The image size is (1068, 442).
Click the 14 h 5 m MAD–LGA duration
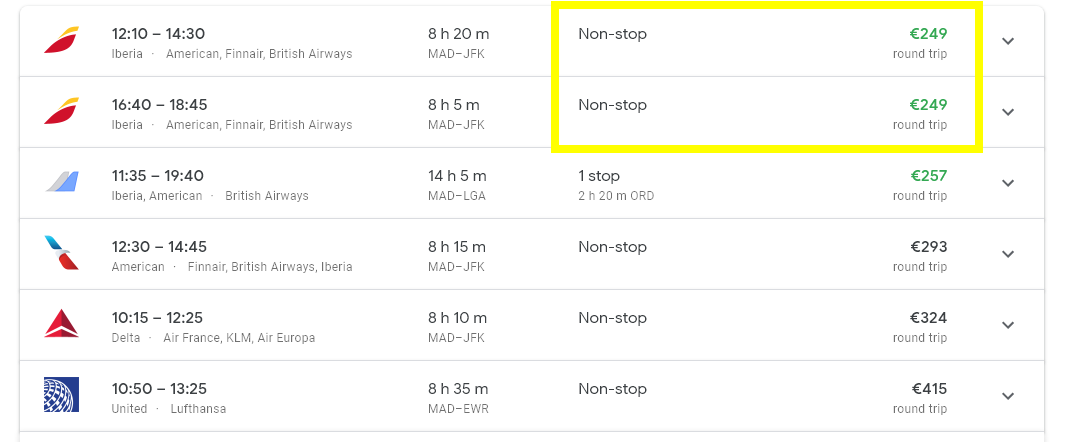(x=457, y=185)
